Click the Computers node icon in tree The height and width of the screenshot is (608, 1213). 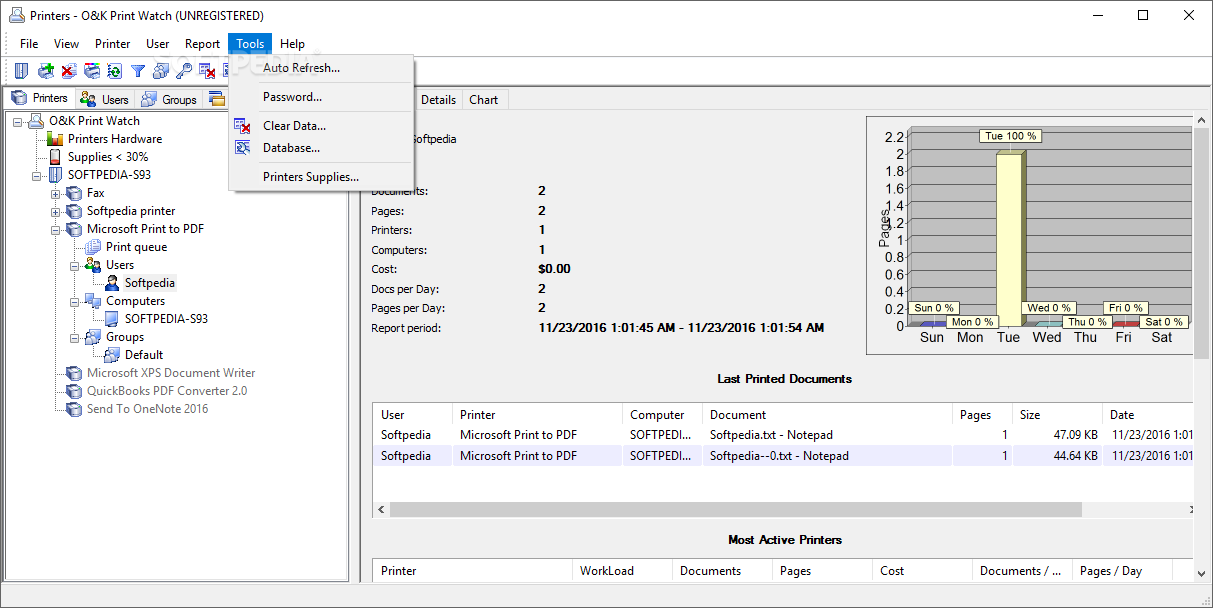click(x=93, y=301)
